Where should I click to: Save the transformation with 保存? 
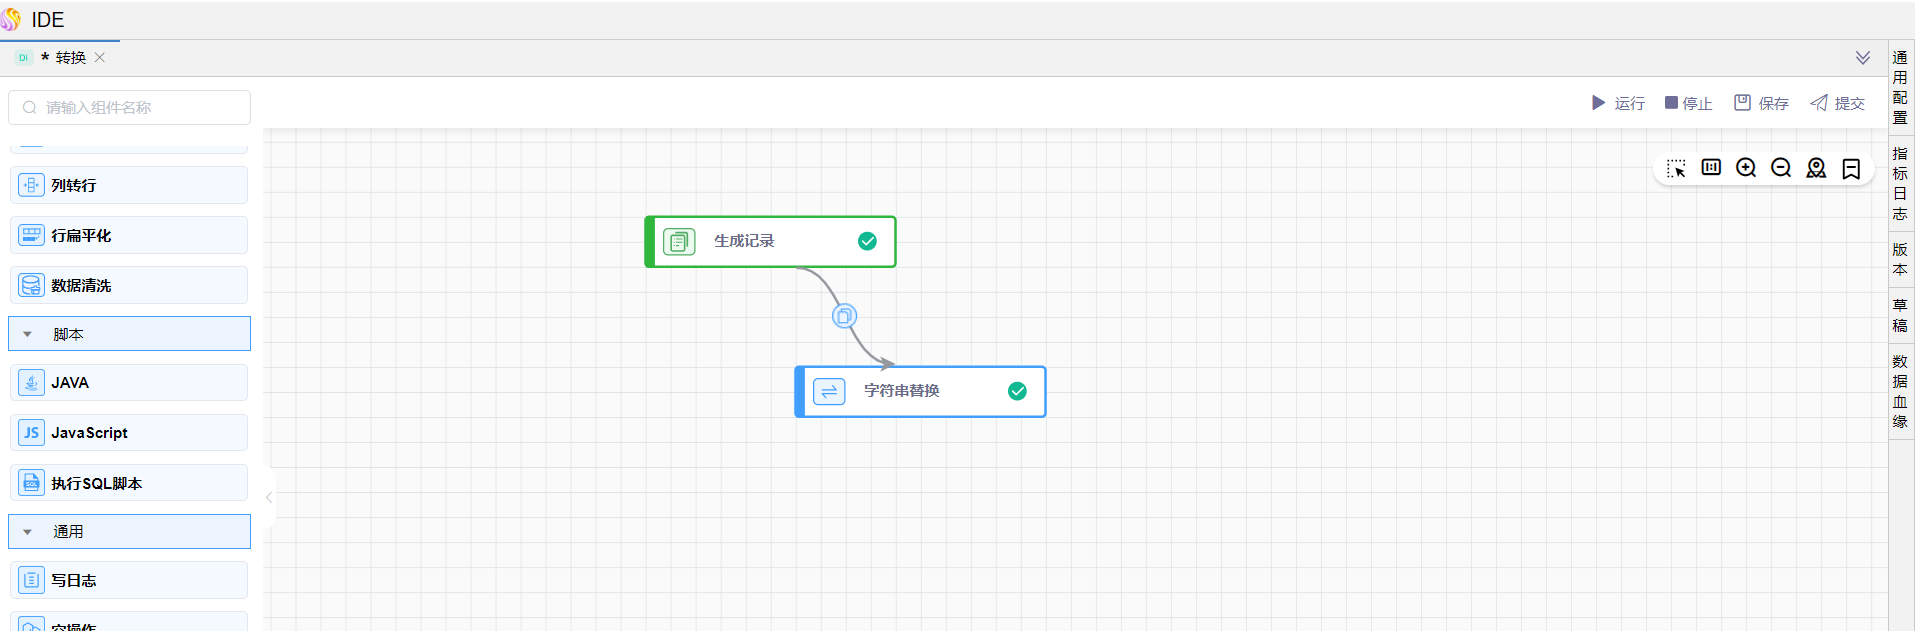(x=1762, y=103)
